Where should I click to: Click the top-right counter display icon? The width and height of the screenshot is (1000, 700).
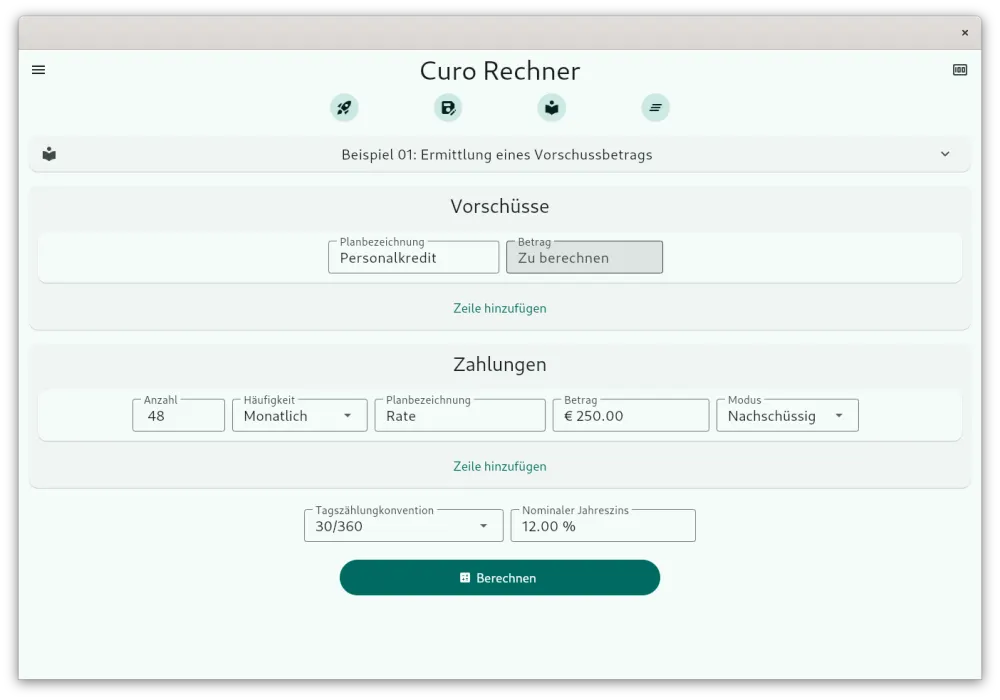coord(960,69)
